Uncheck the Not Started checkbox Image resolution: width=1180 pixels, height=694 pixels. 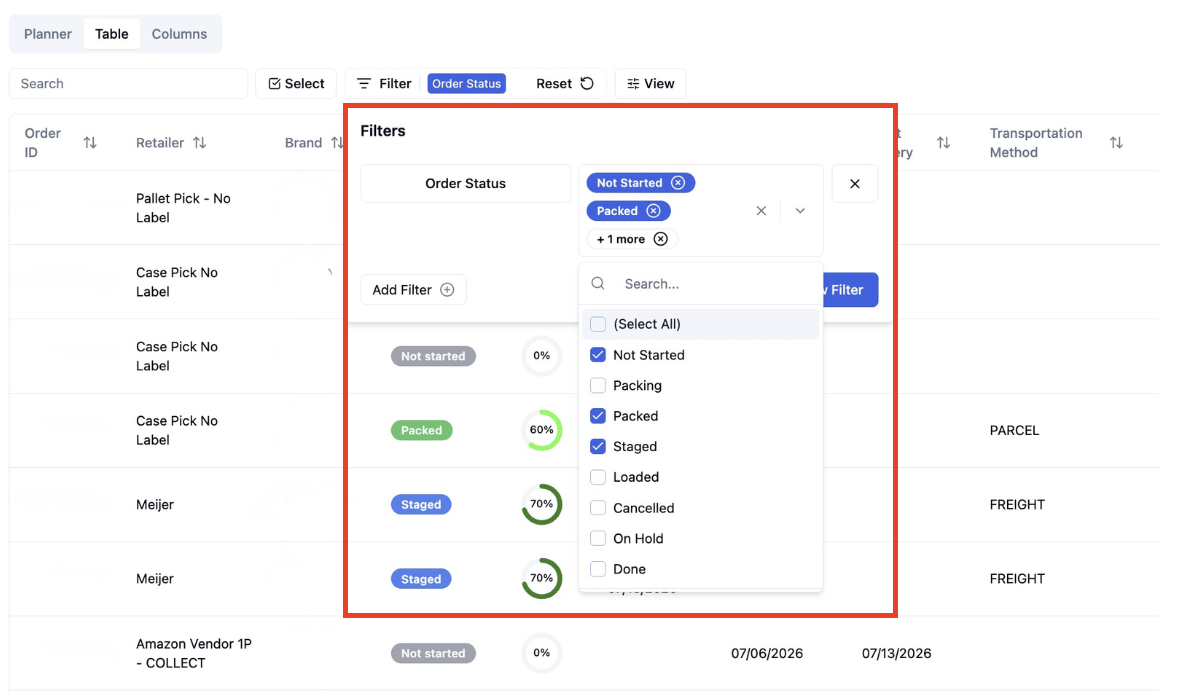(x=598, y=355)
